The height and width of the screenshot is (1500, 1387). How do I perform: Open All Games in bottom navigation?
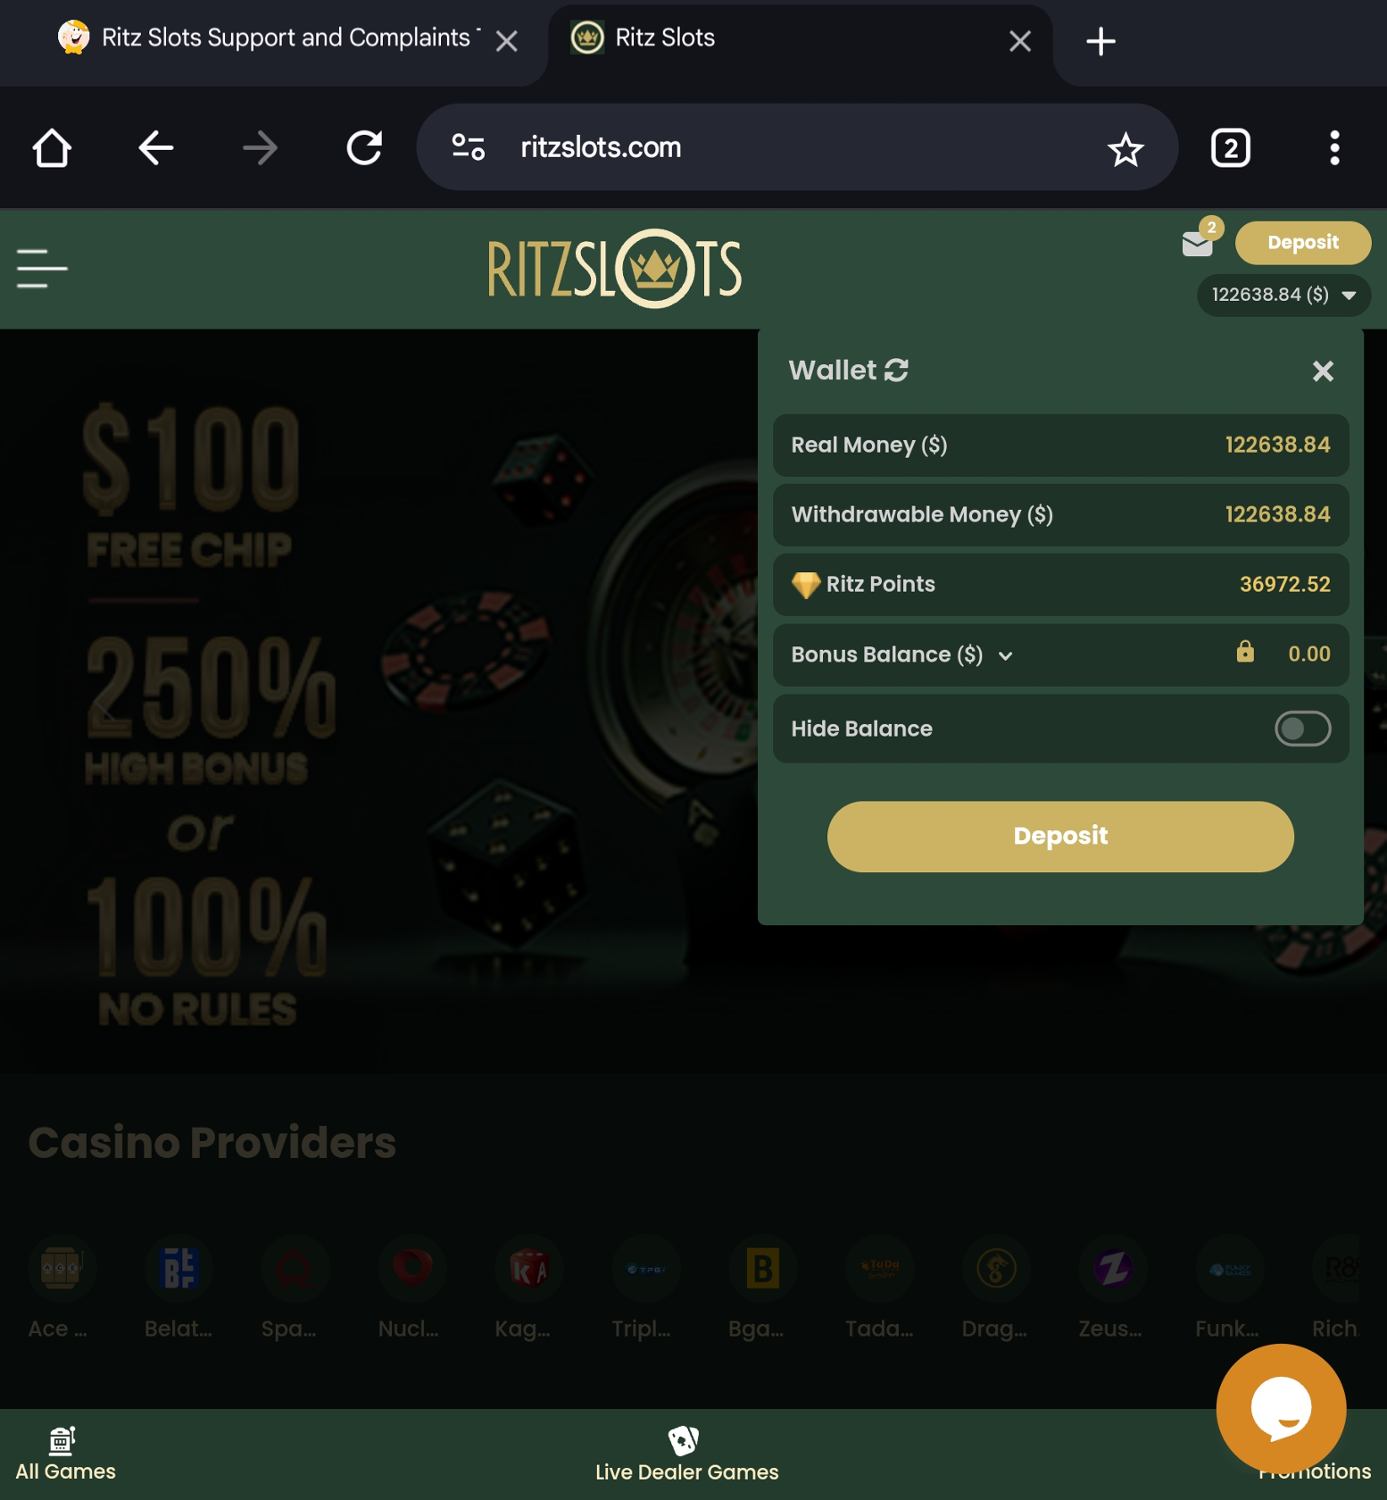(x=65, y=1455)
